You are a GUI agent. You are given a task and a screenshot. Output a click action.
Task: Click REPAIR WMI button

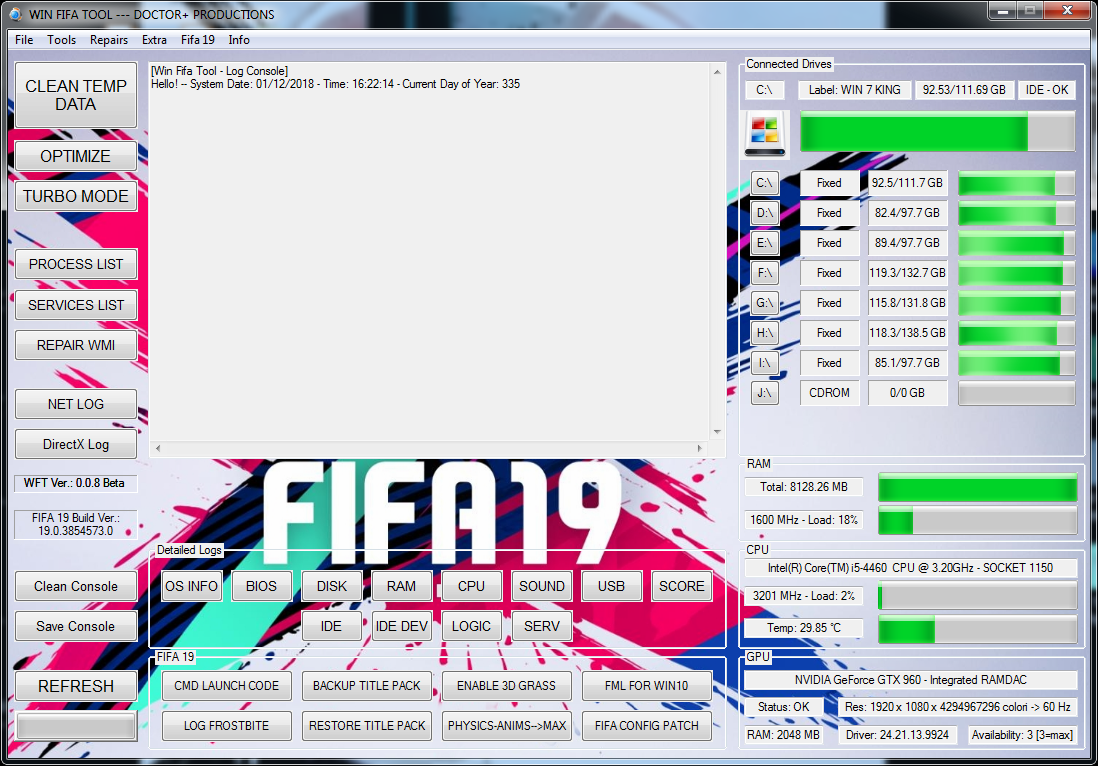pos(76,345)
